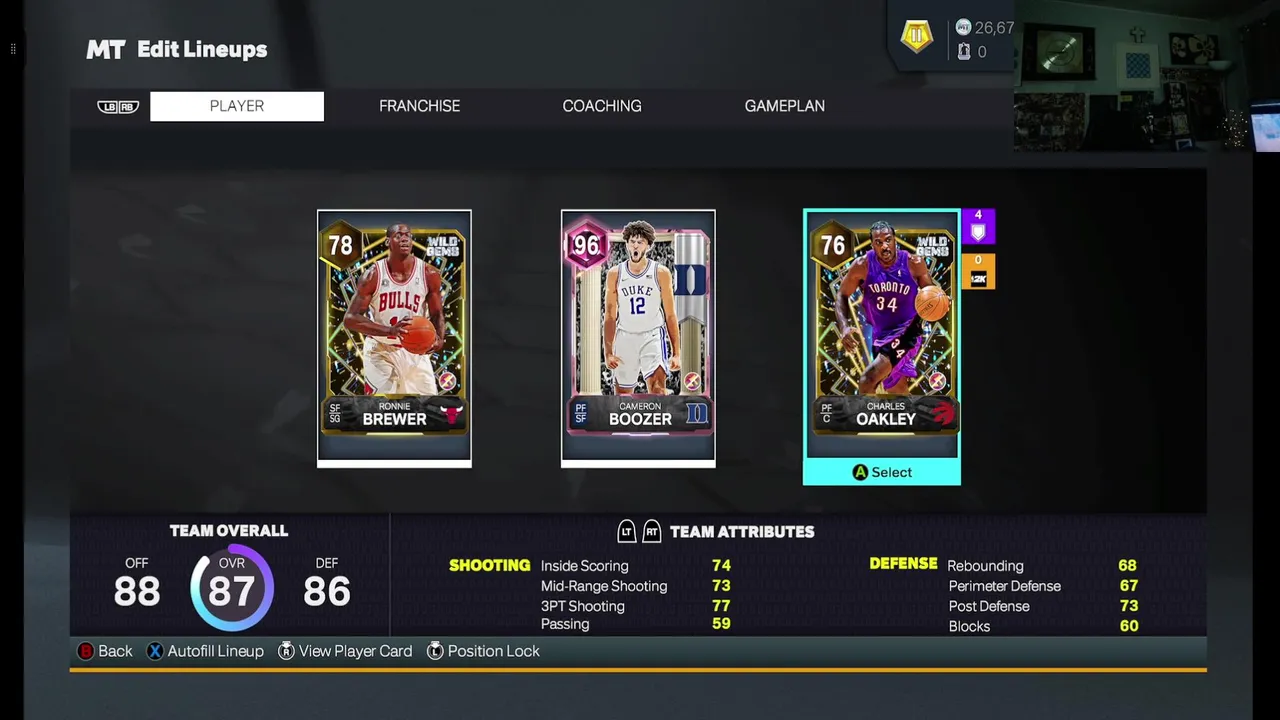This screenshot has height=720, width=1280.
Task: Click the Select button under Oakley
Action: 882,472
